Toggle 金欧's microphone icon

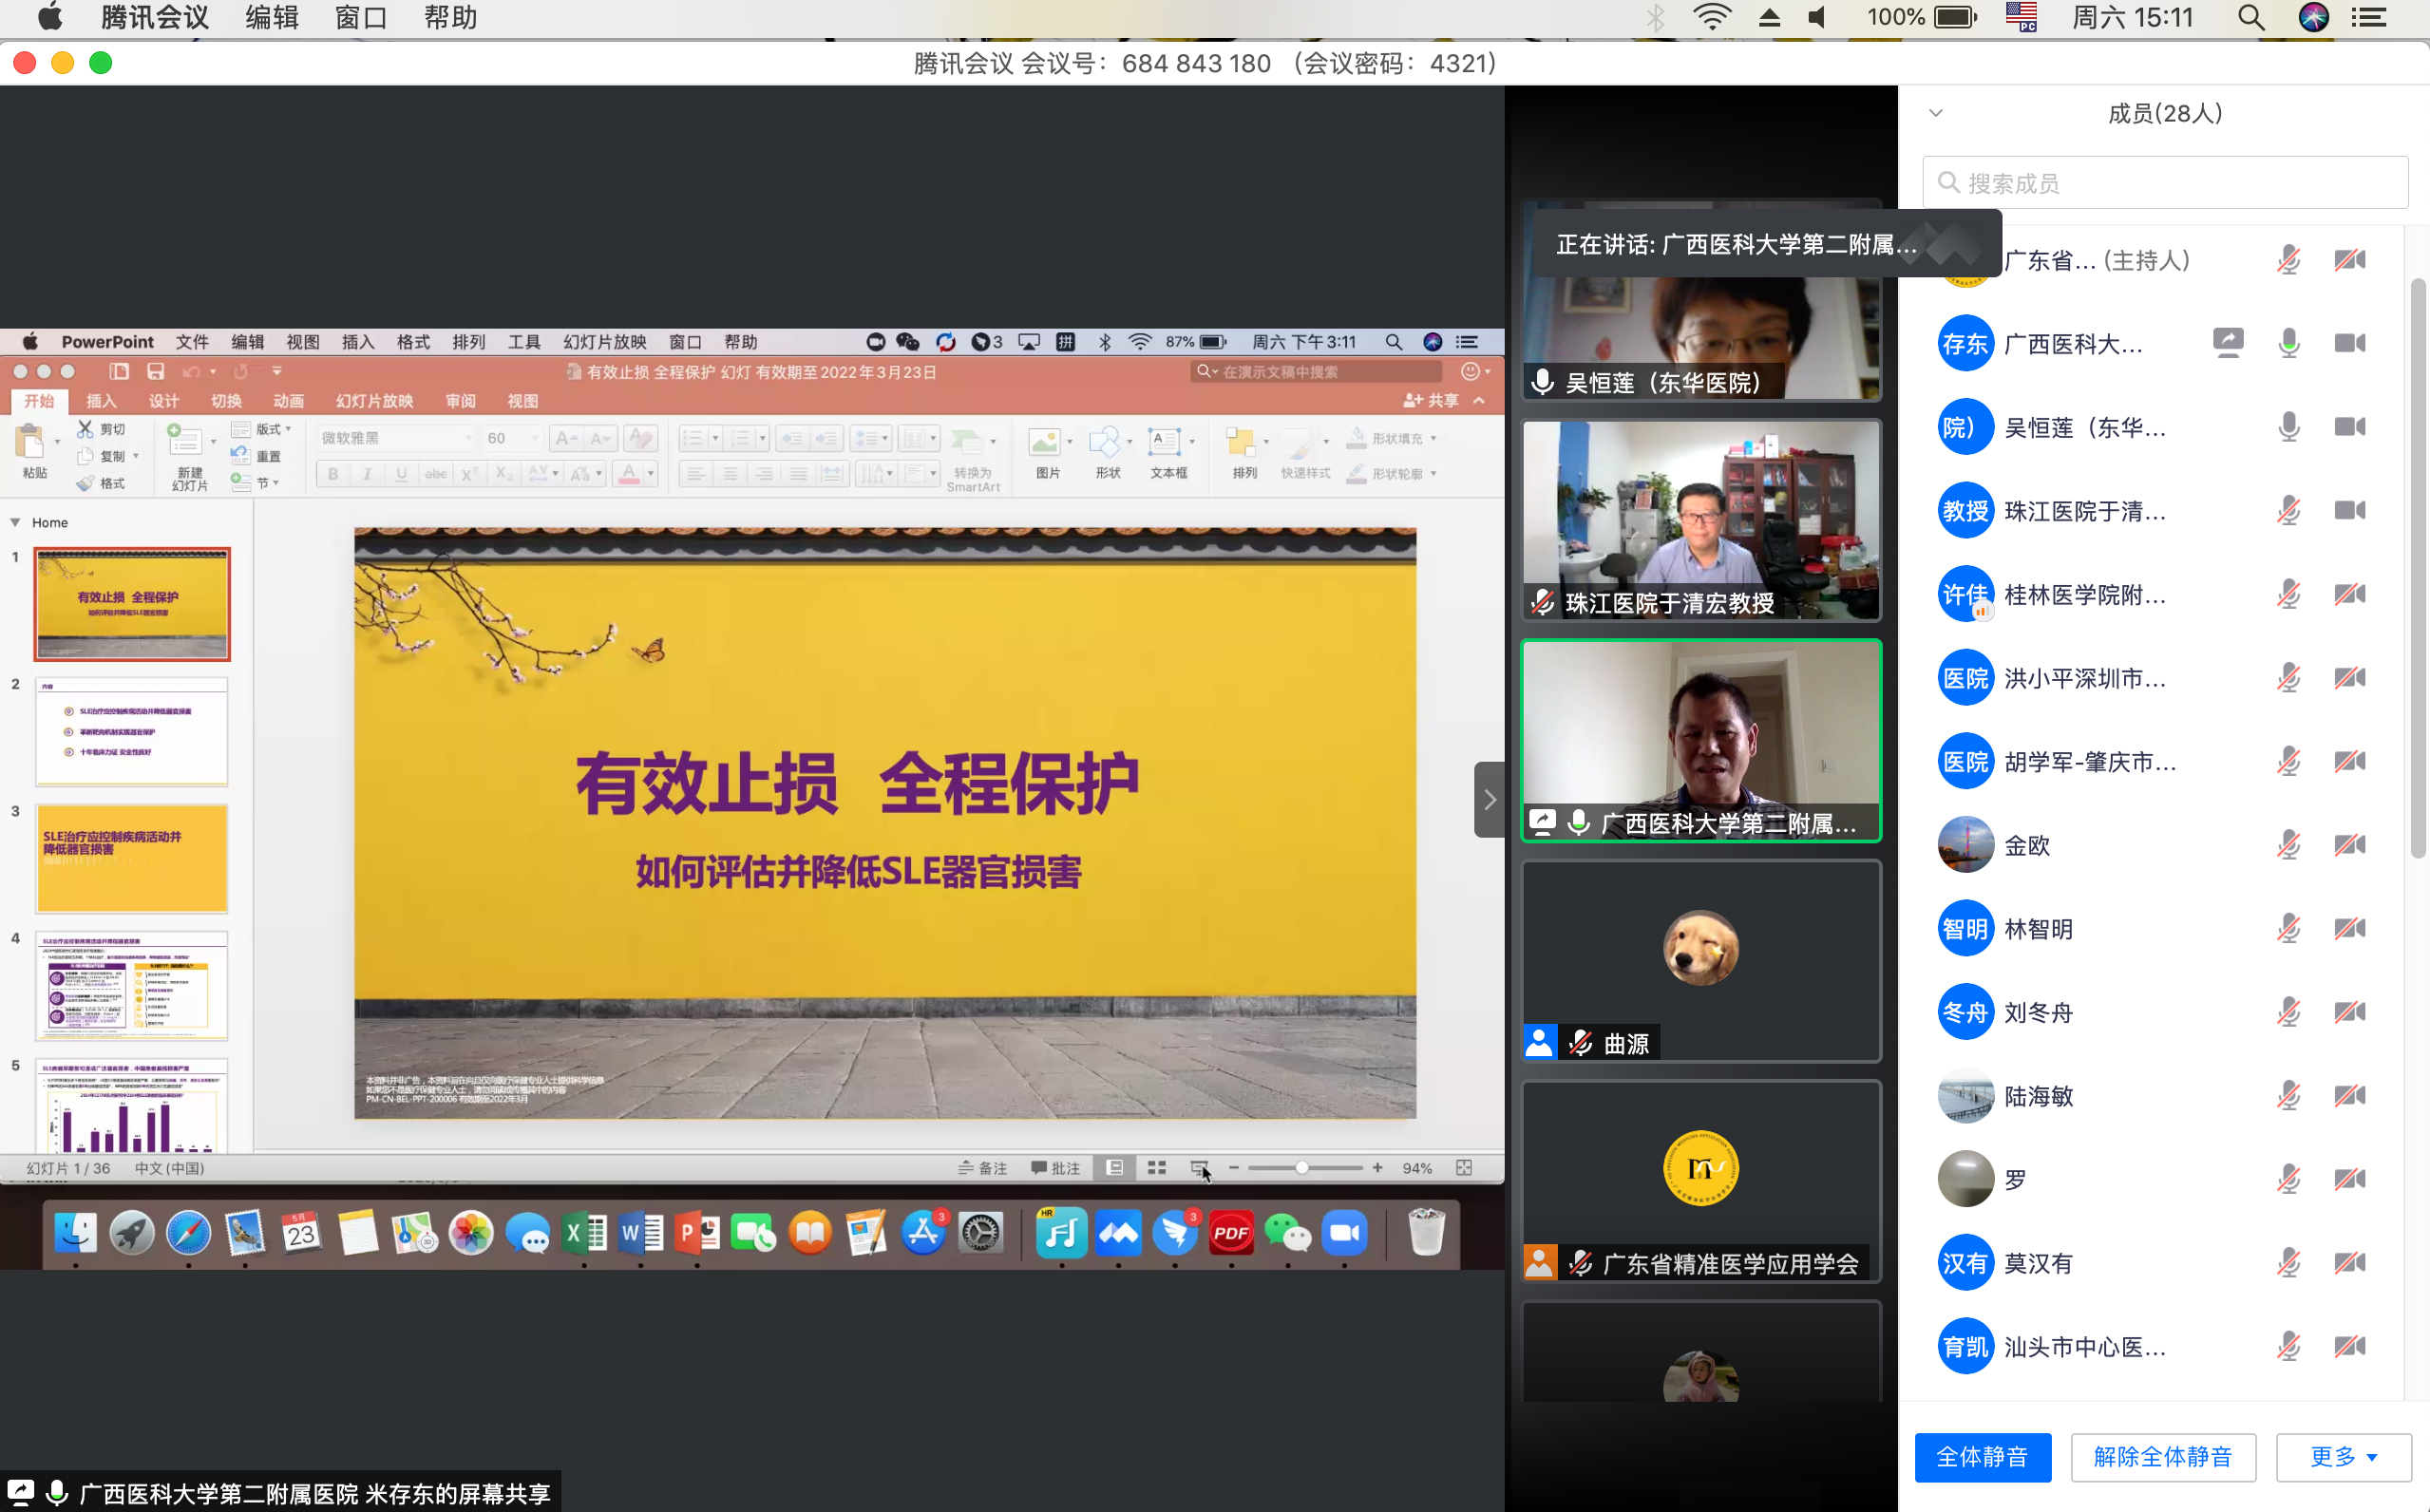coord(2289,844)
